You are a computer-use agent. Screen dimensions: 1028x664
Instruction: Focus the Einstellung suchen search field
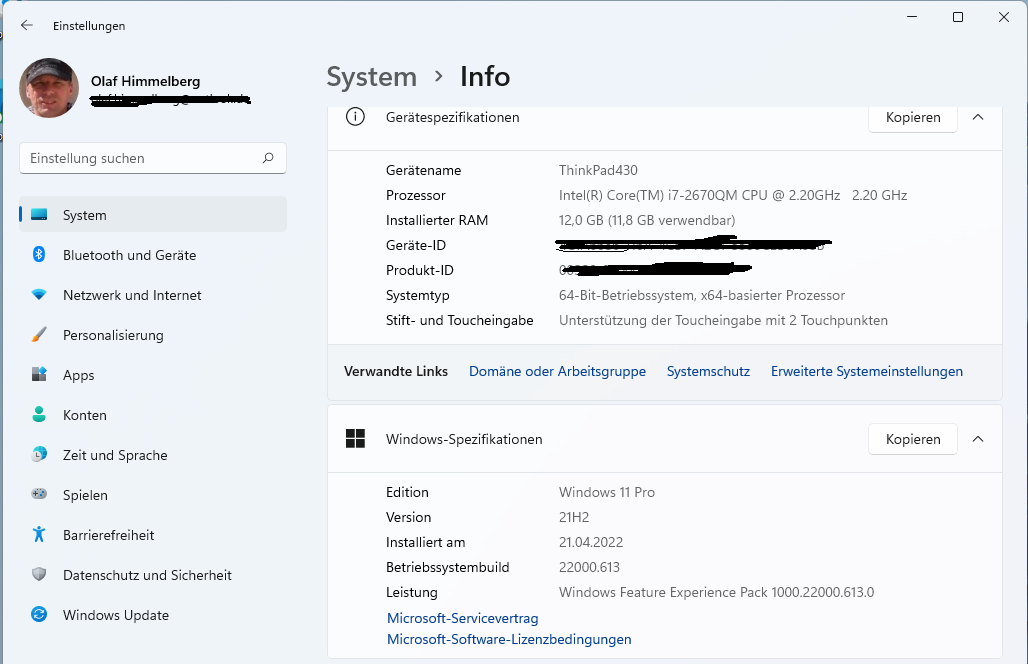153,158
